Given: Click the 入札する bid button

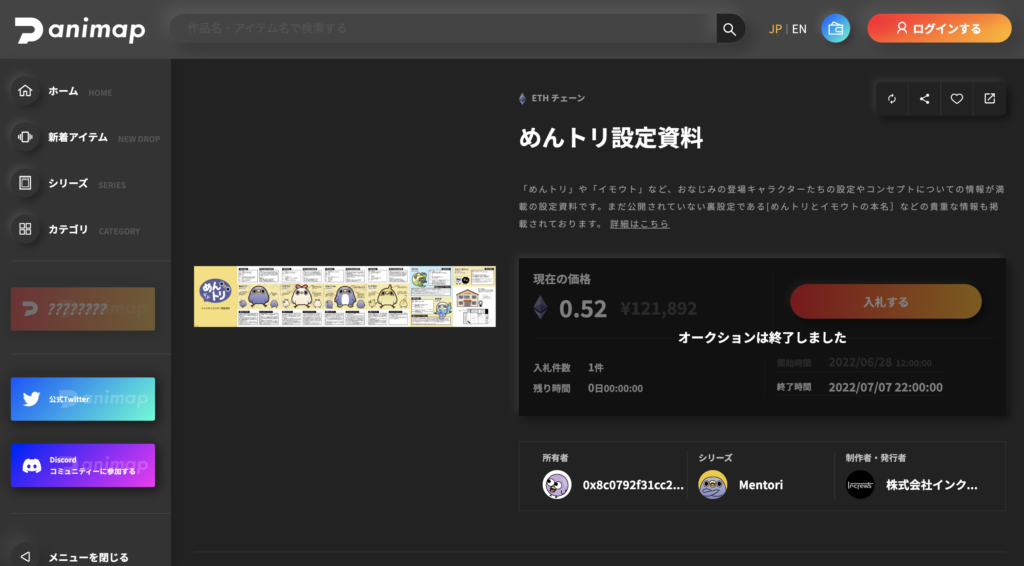Looking at the screenshot, I should pos(886,302).
